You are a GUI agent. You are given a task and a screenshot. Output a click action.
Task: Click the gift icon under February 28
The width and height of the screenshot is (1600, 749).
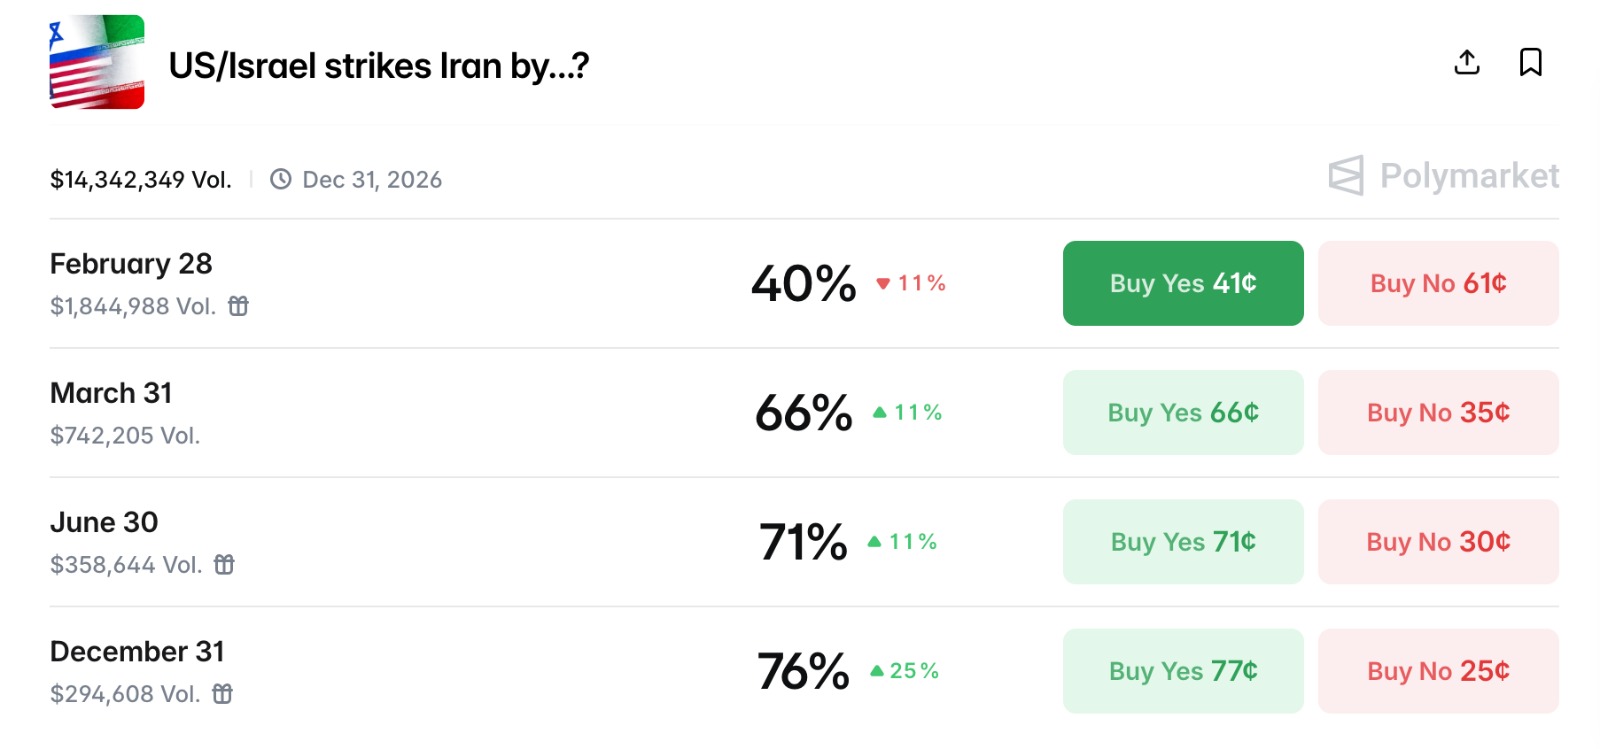click(x=238, y=306)
